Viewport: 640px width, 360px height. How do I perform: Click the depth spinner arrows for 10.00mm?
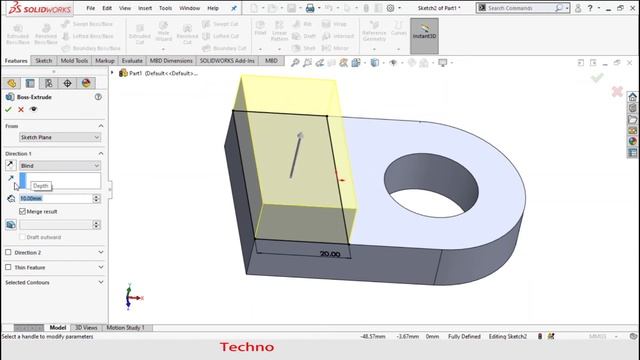pyautogui.click(x=96, y=198)
